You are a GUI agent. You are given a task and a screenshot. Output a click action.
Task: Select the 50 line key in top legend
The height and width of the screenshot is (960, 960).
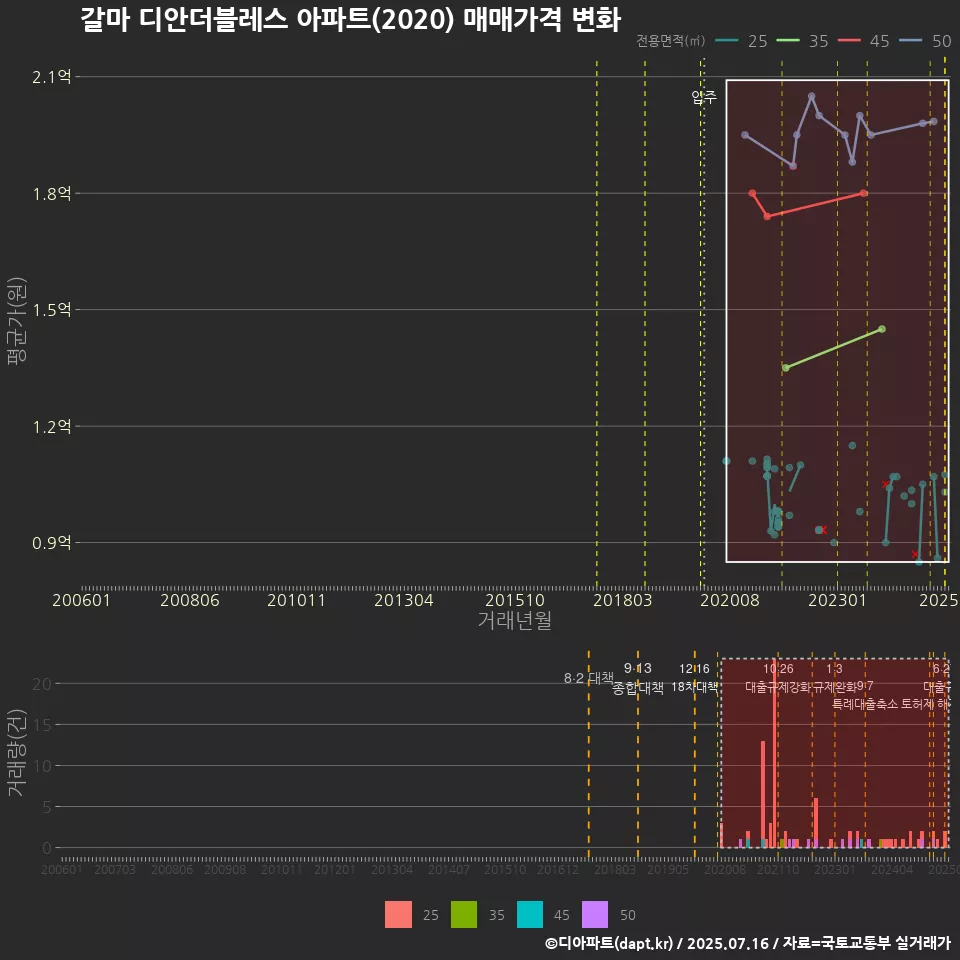pos(910,41)
